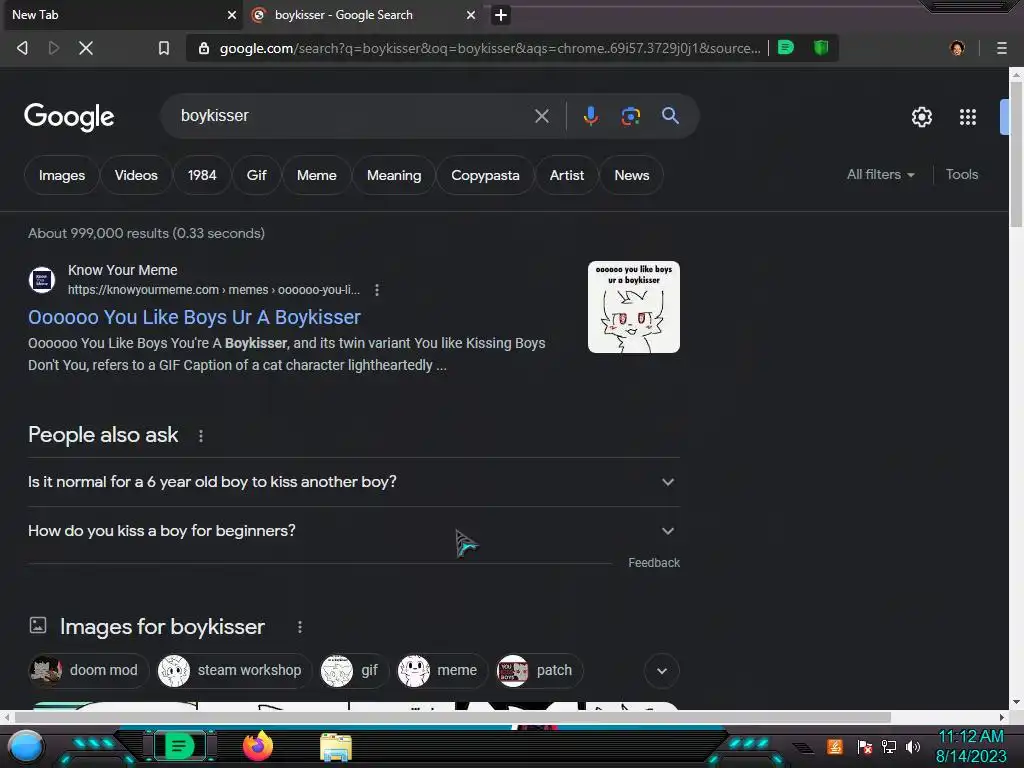Expand 'Is it normal for a 6 year old' question

point(354,482)
